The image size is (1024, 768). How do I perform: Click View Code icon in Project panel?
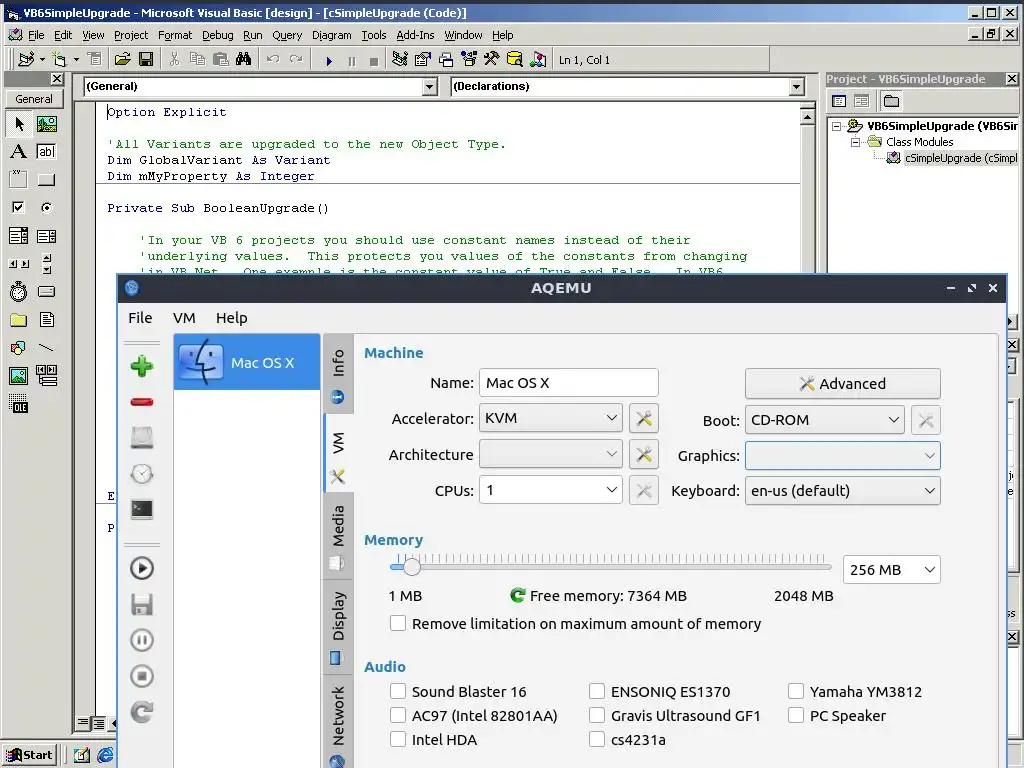click(839, 101)
